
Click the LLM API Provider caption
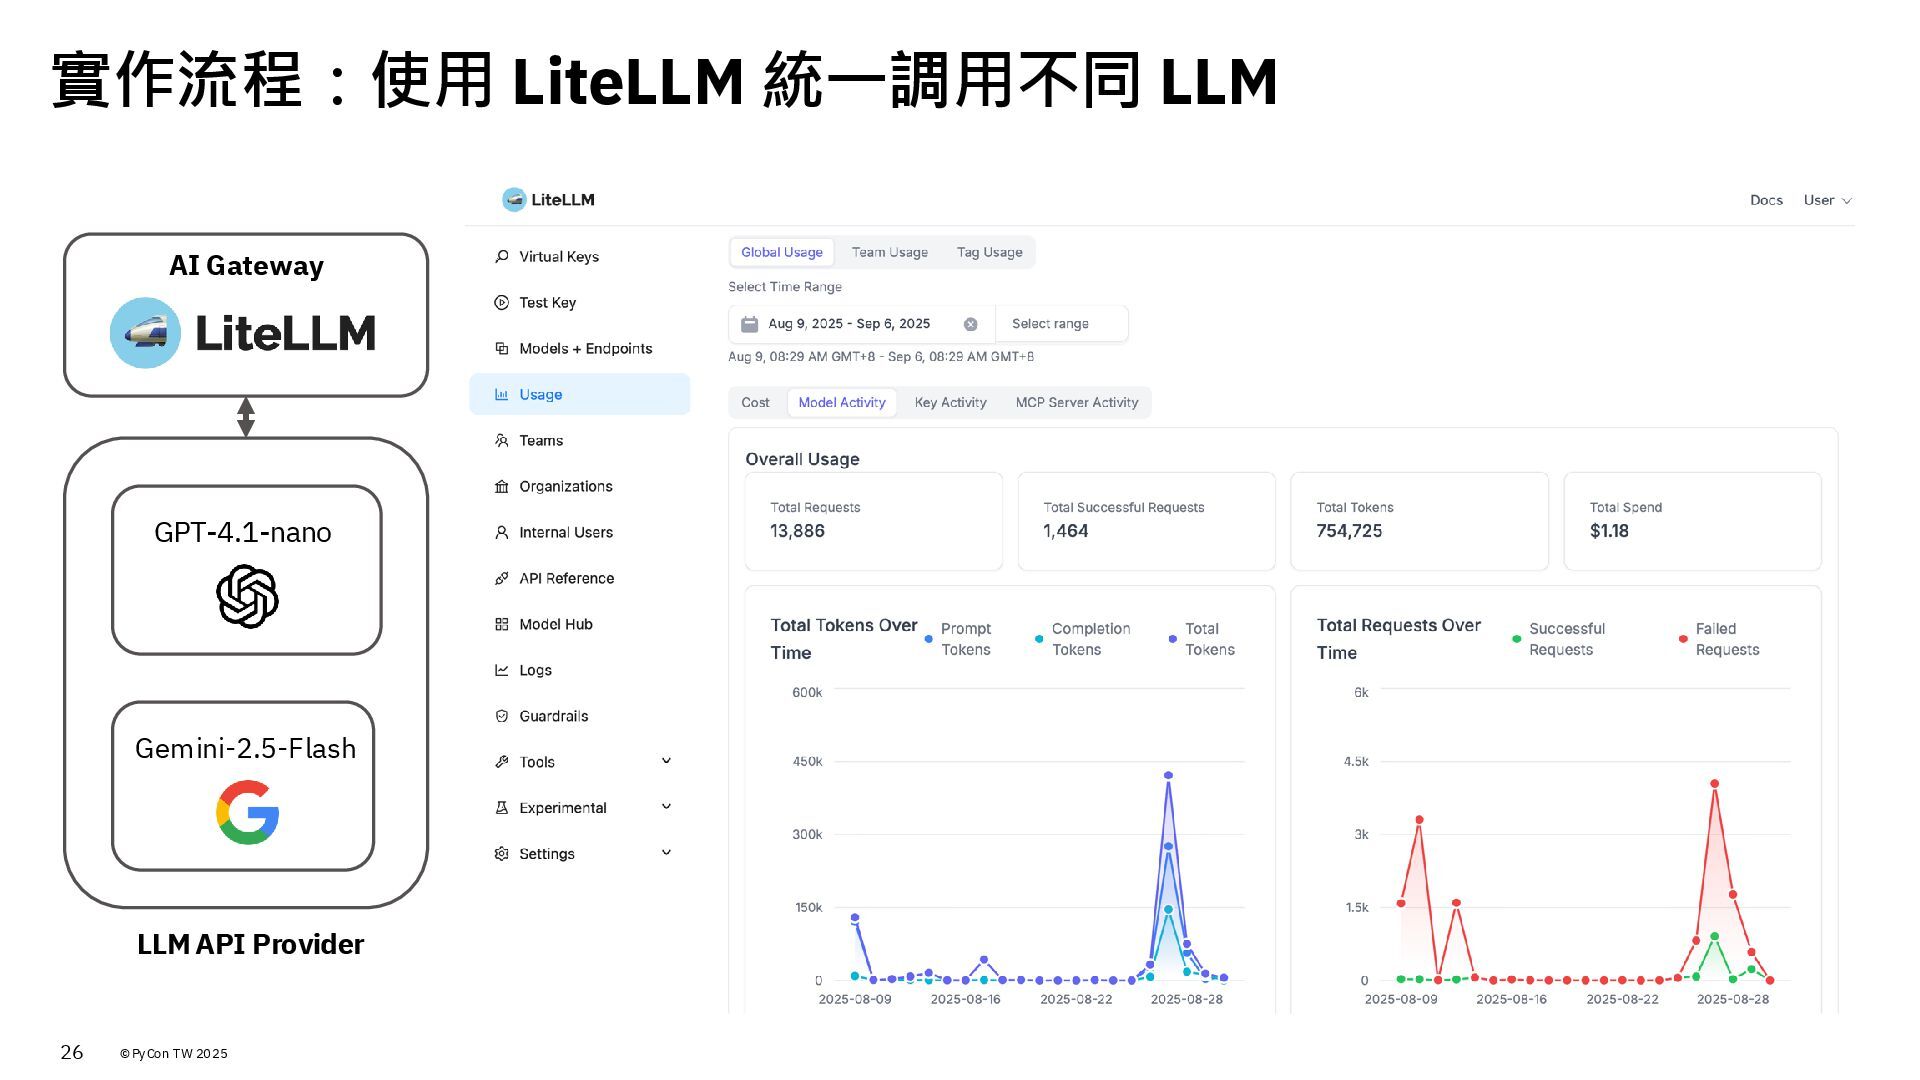[x=250, y=944]
